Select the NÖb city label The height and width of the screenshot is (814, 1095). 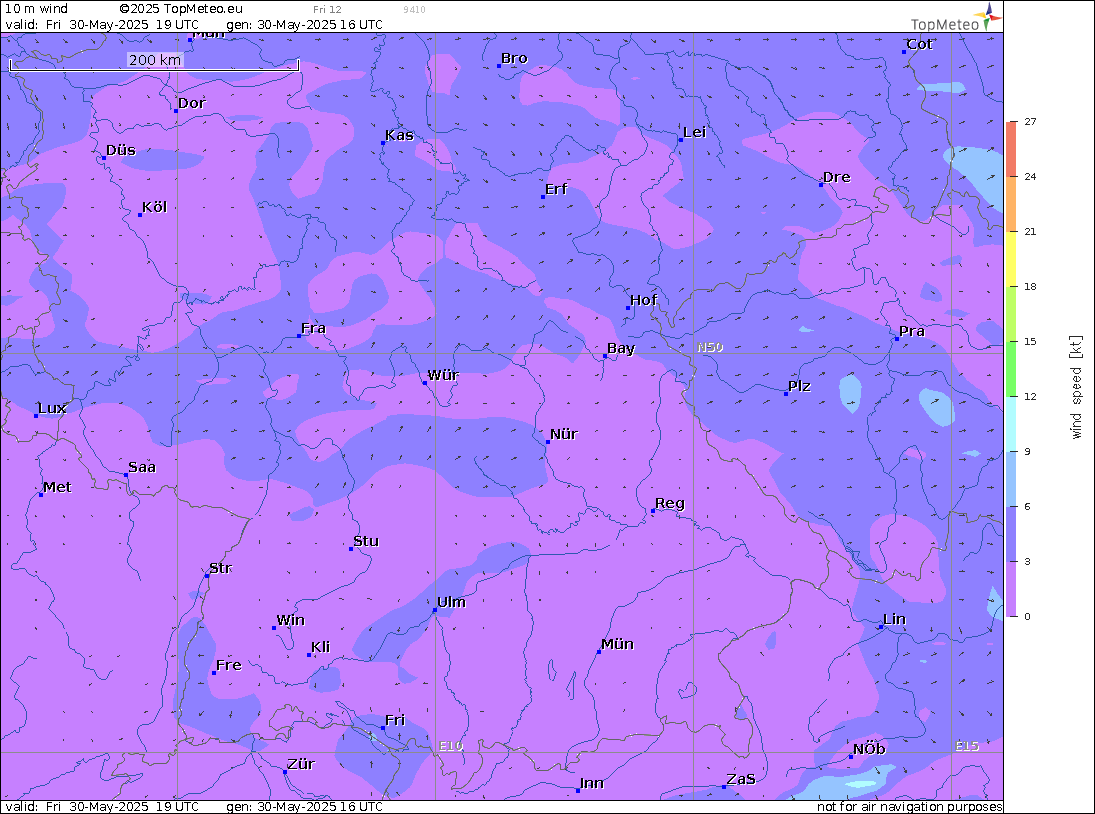[869, 749]
